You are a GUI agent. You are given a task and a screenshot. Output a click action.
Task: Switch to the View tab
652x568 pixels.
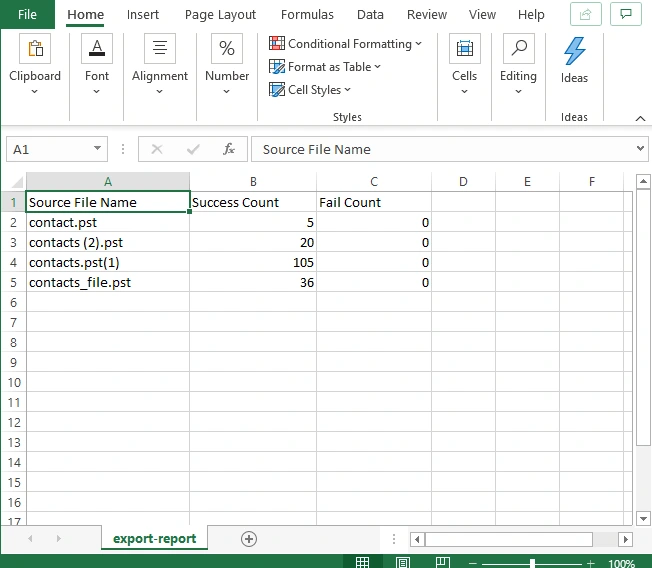(482, 15)
